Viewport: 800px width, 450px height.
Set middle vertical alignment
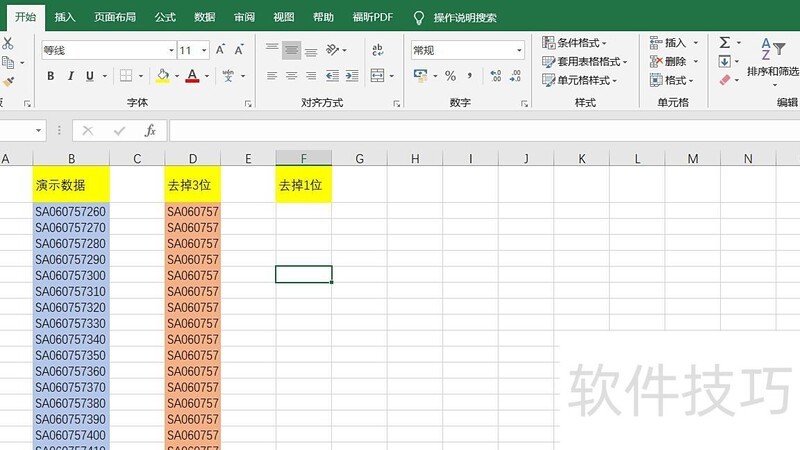click(x=291, y=50)
